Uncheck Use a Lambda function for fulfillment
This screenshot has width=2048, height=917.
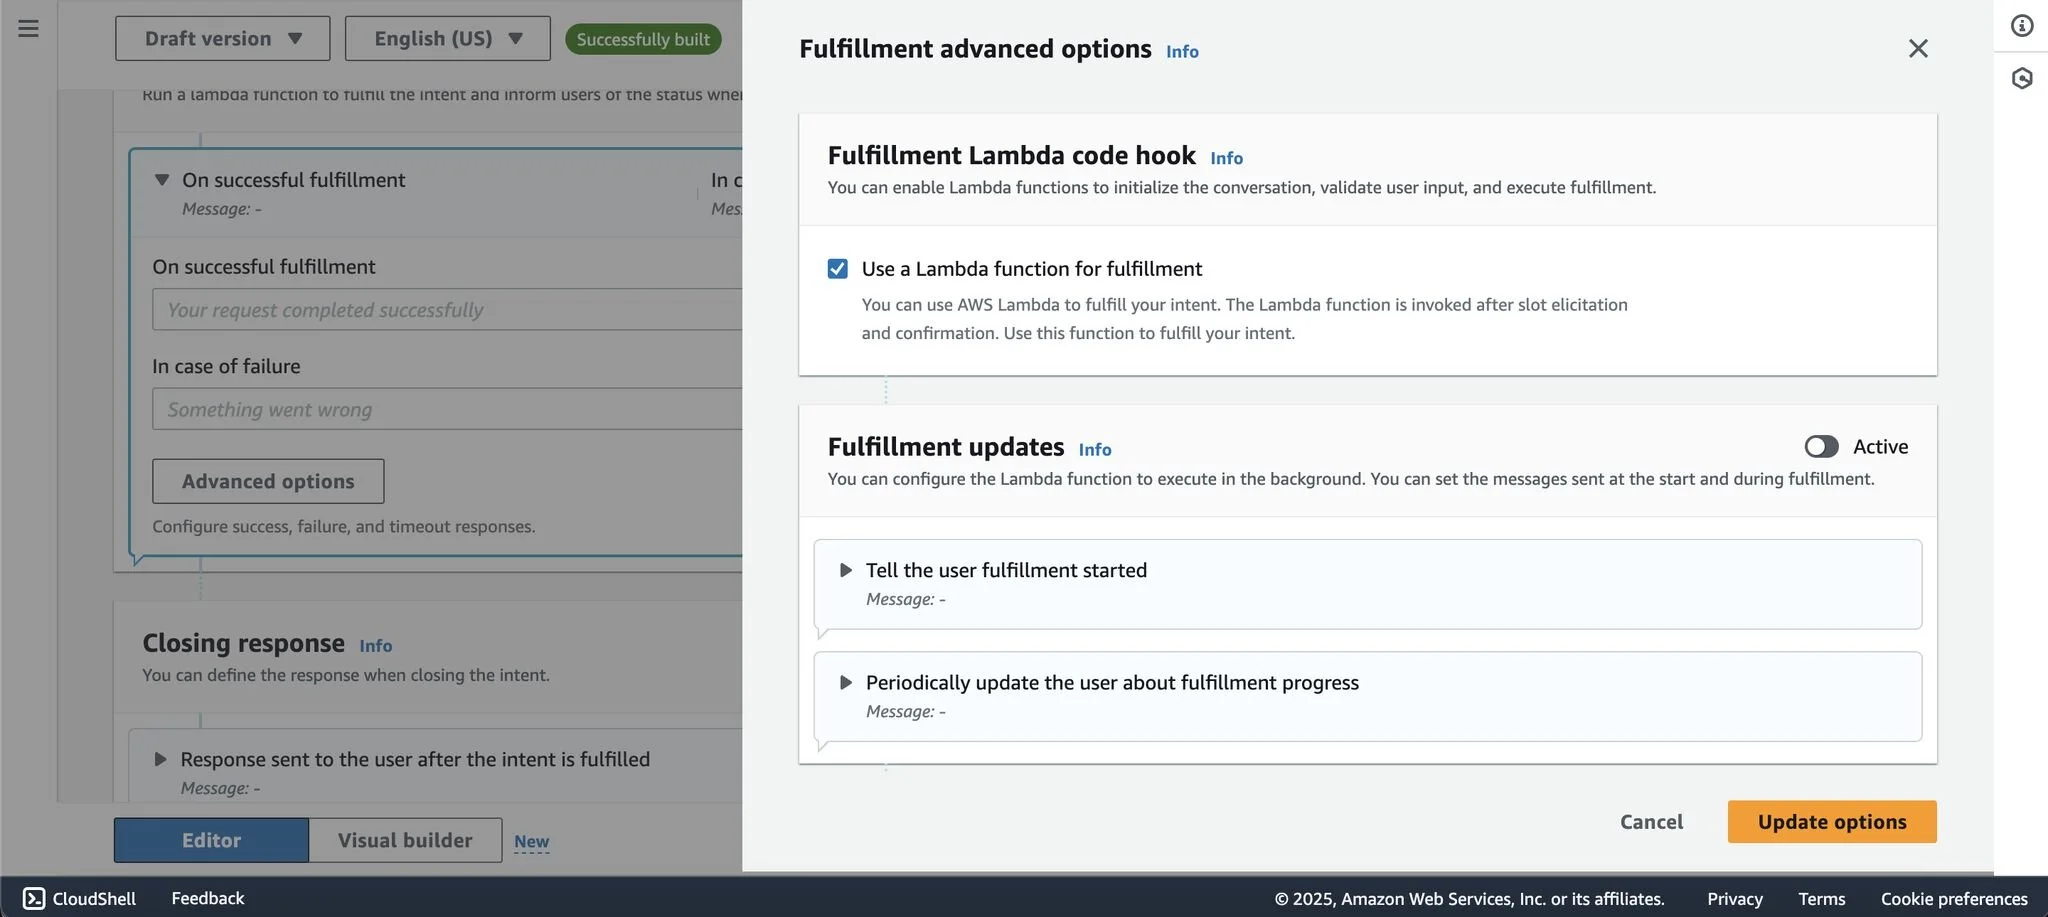tap(837, 269)
